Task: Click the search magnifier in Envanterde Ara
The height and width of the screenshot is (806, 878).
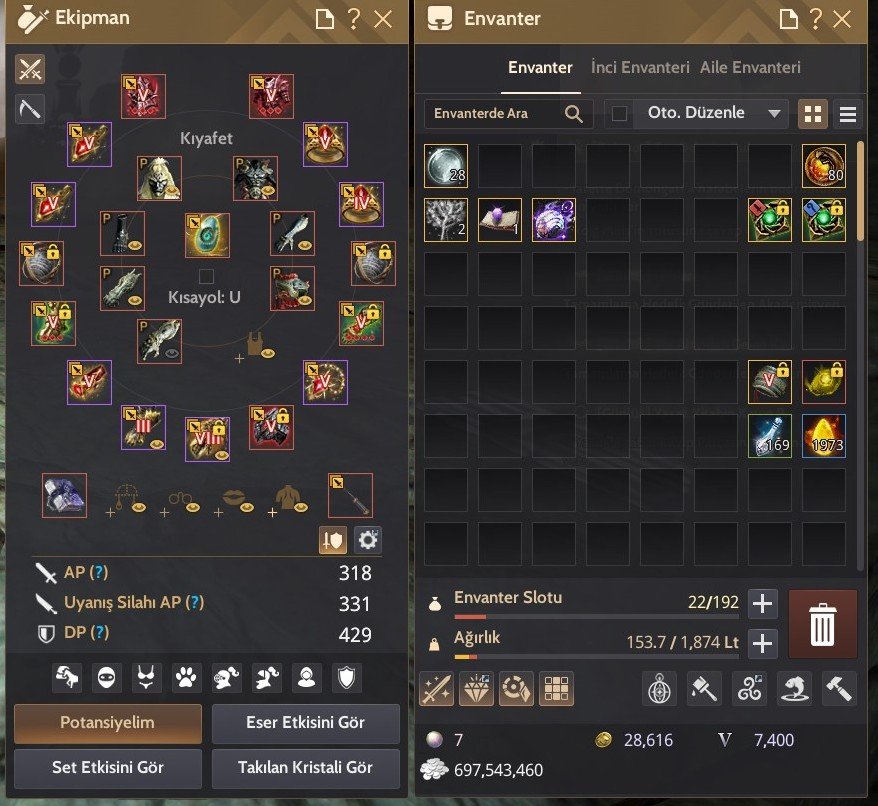Action: click(x=573, y=114)
